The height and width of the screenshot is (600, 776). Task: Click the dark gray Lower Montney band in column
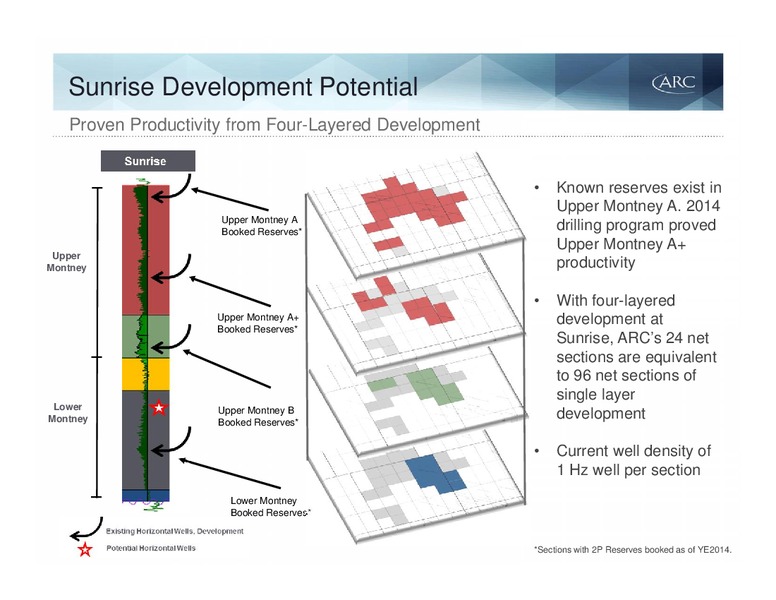[x=146, y=440]
